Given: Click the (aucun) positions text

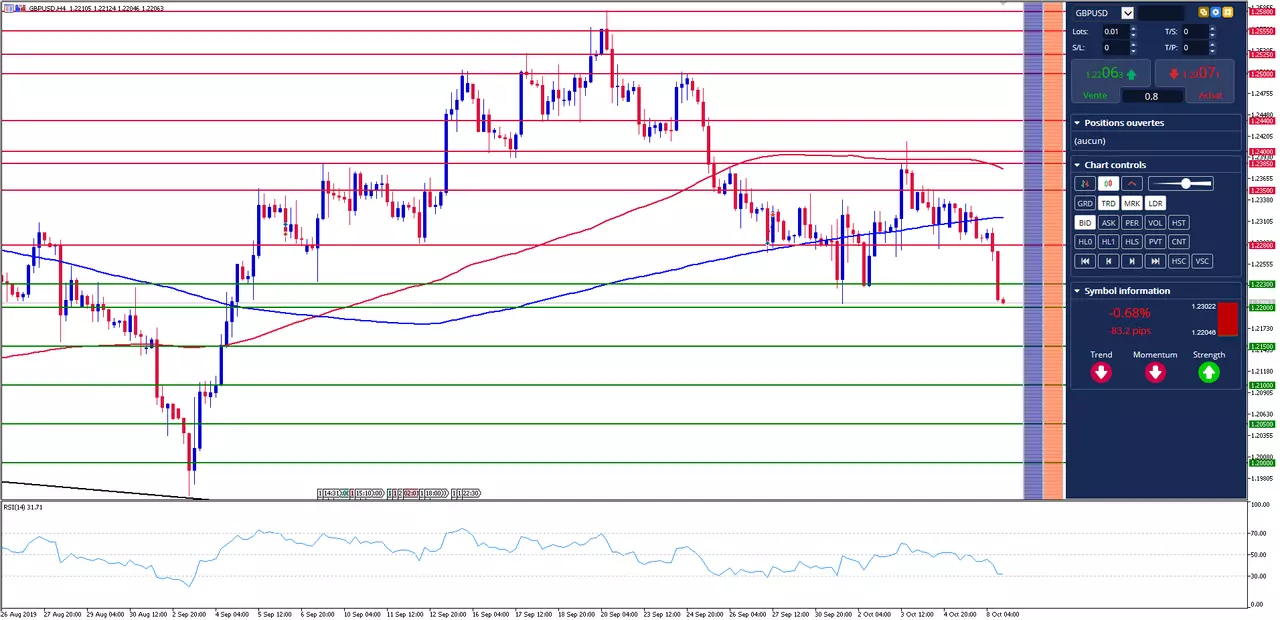Looking at the screenshot, I should (1089, 141).
